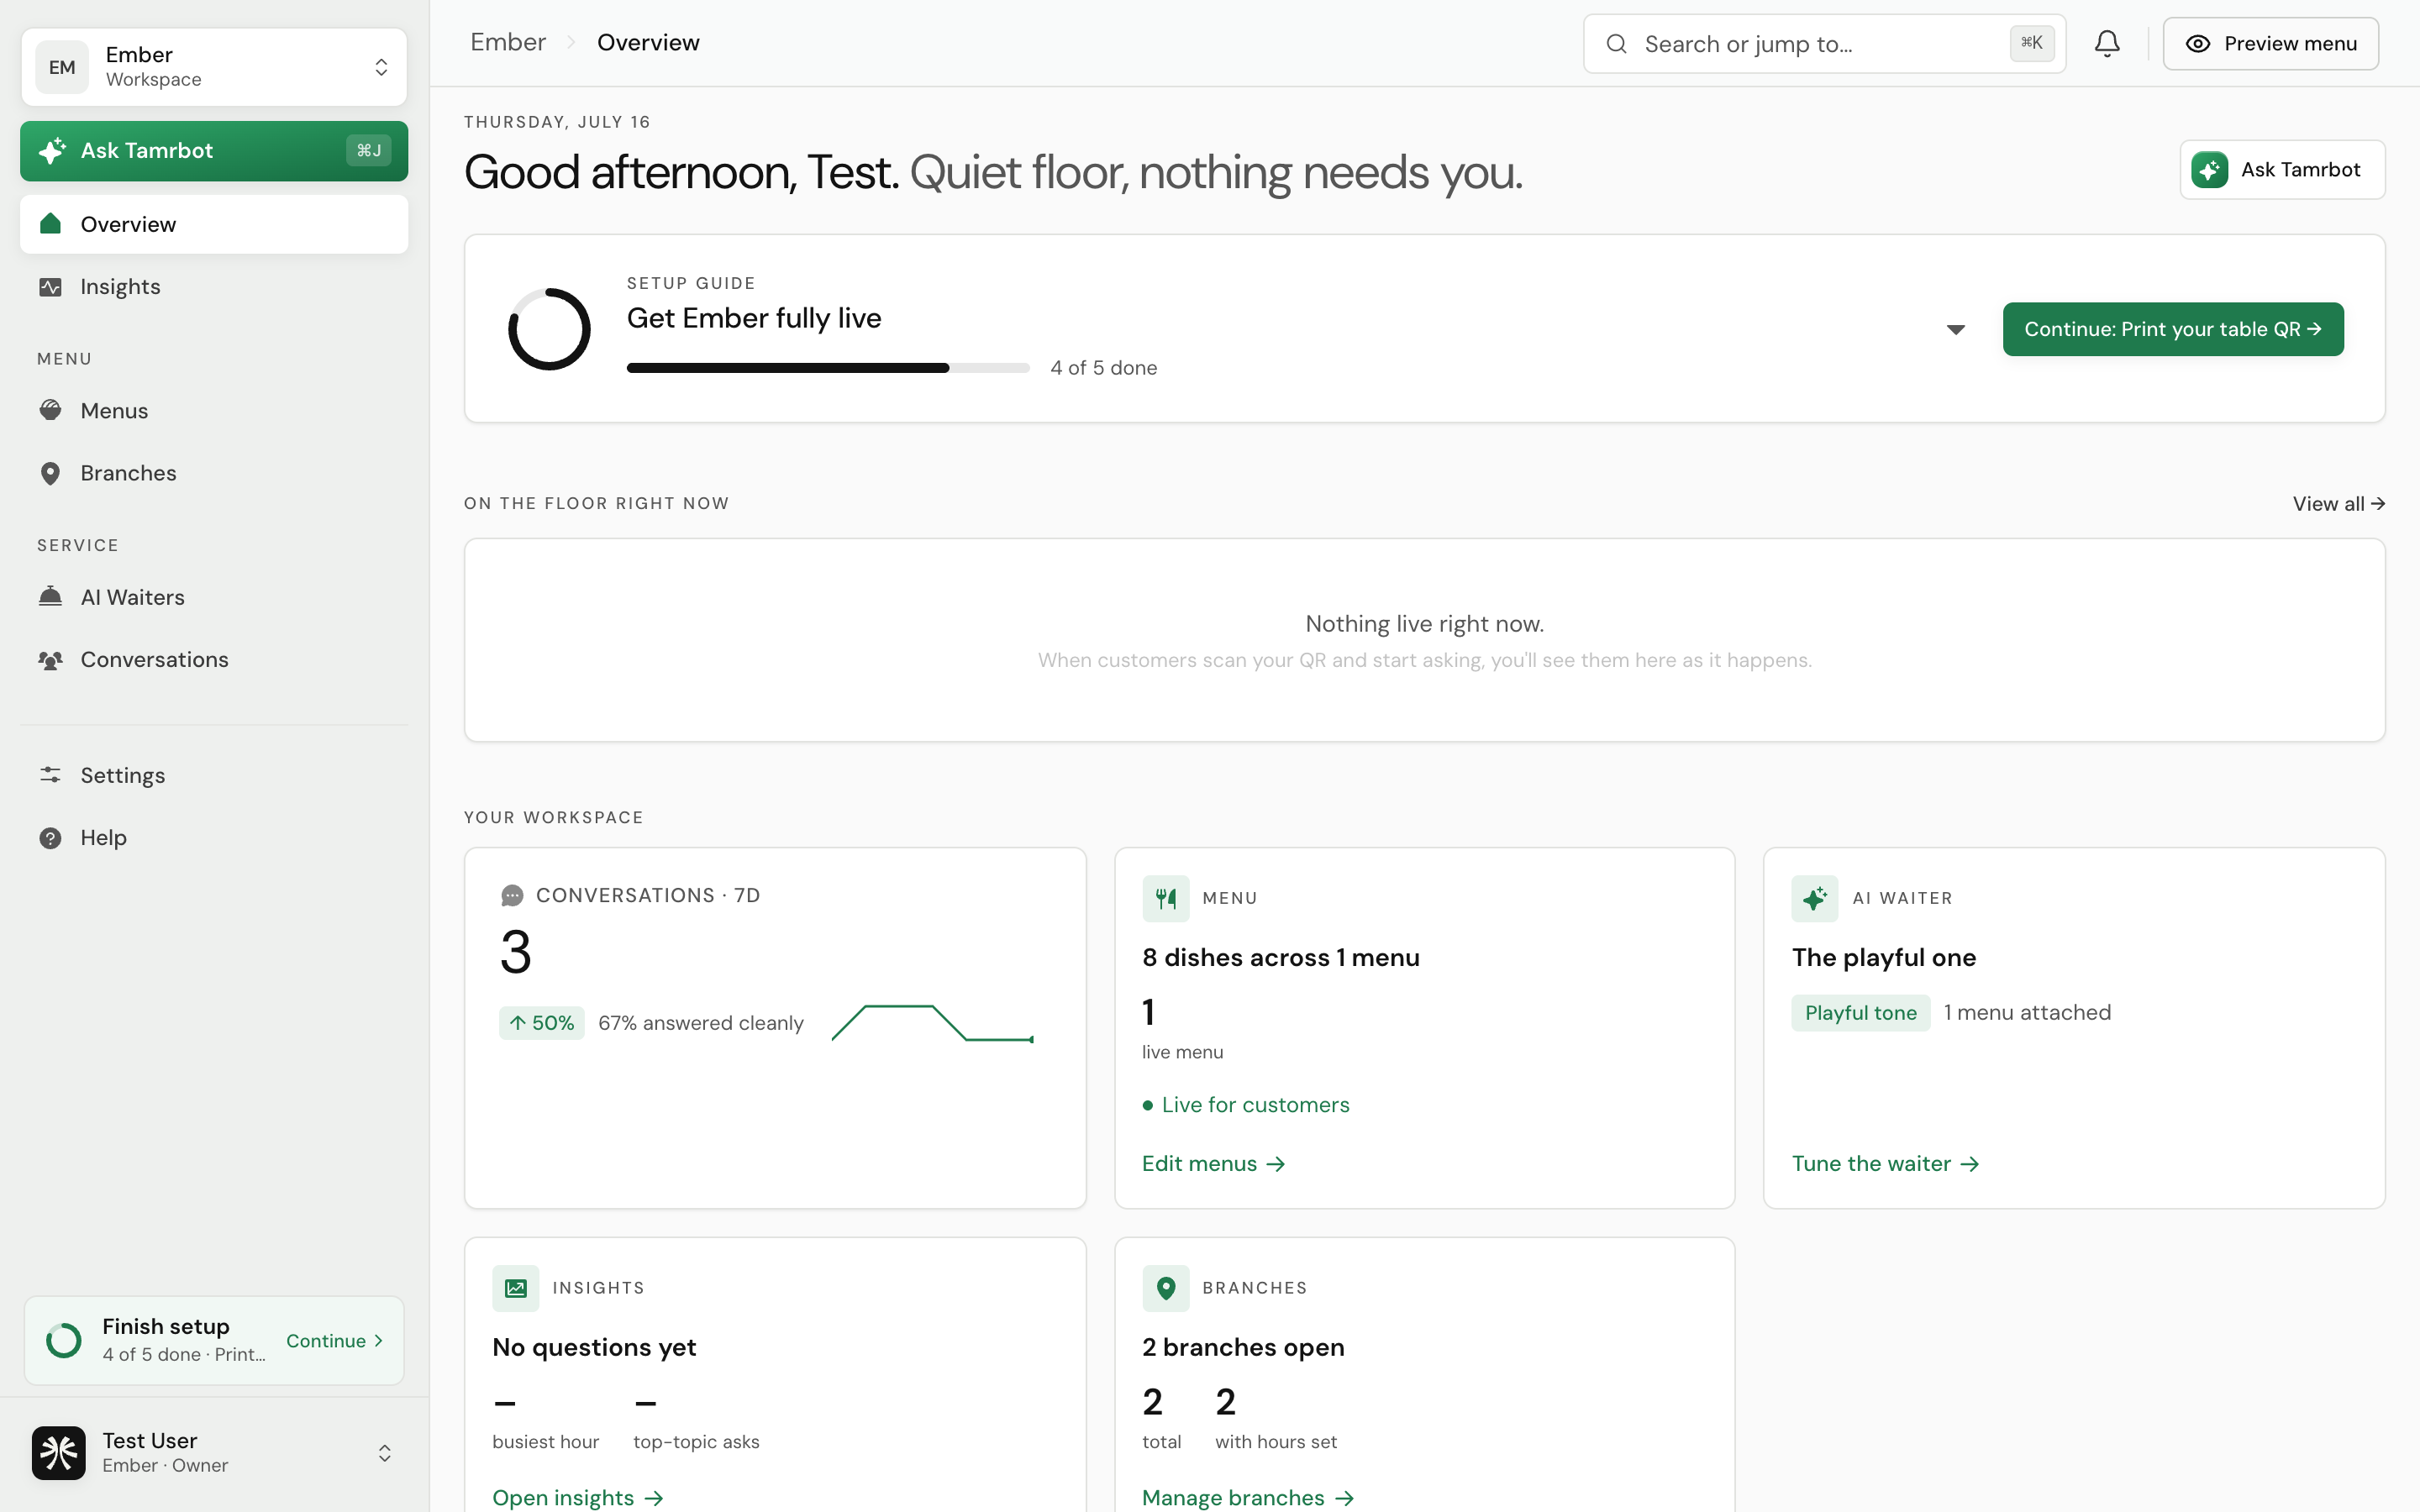Click Tune the waiter link
2420x1512 pixels.
pos(1885,1164)
